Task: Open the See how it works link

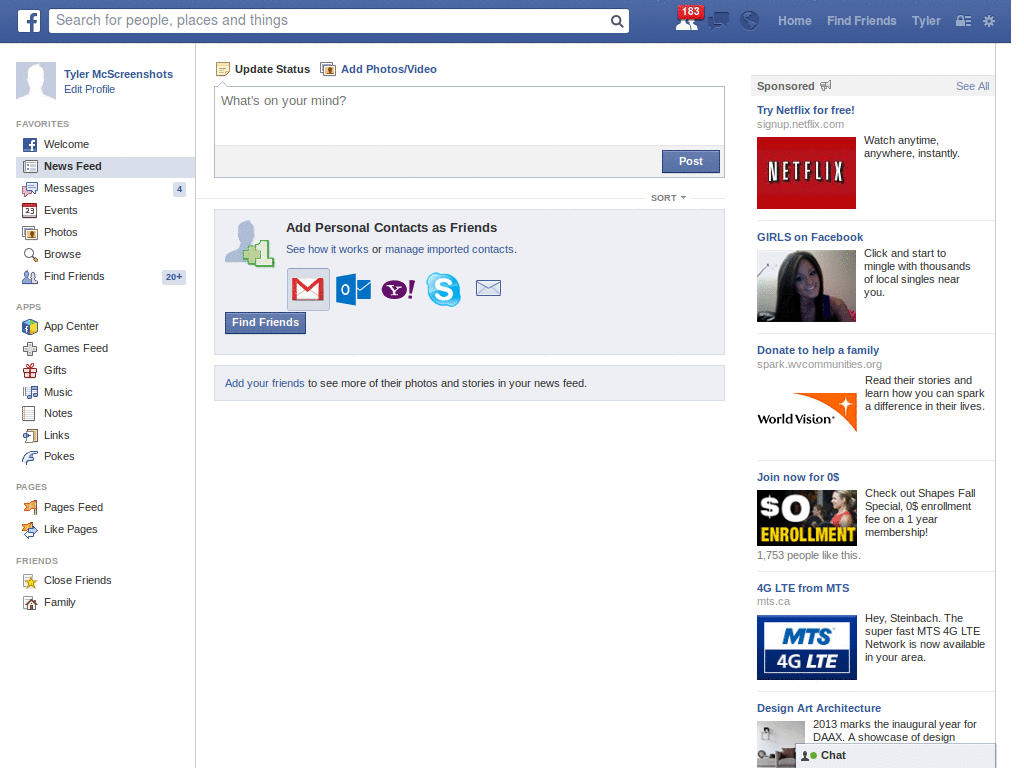Action: 327,249
